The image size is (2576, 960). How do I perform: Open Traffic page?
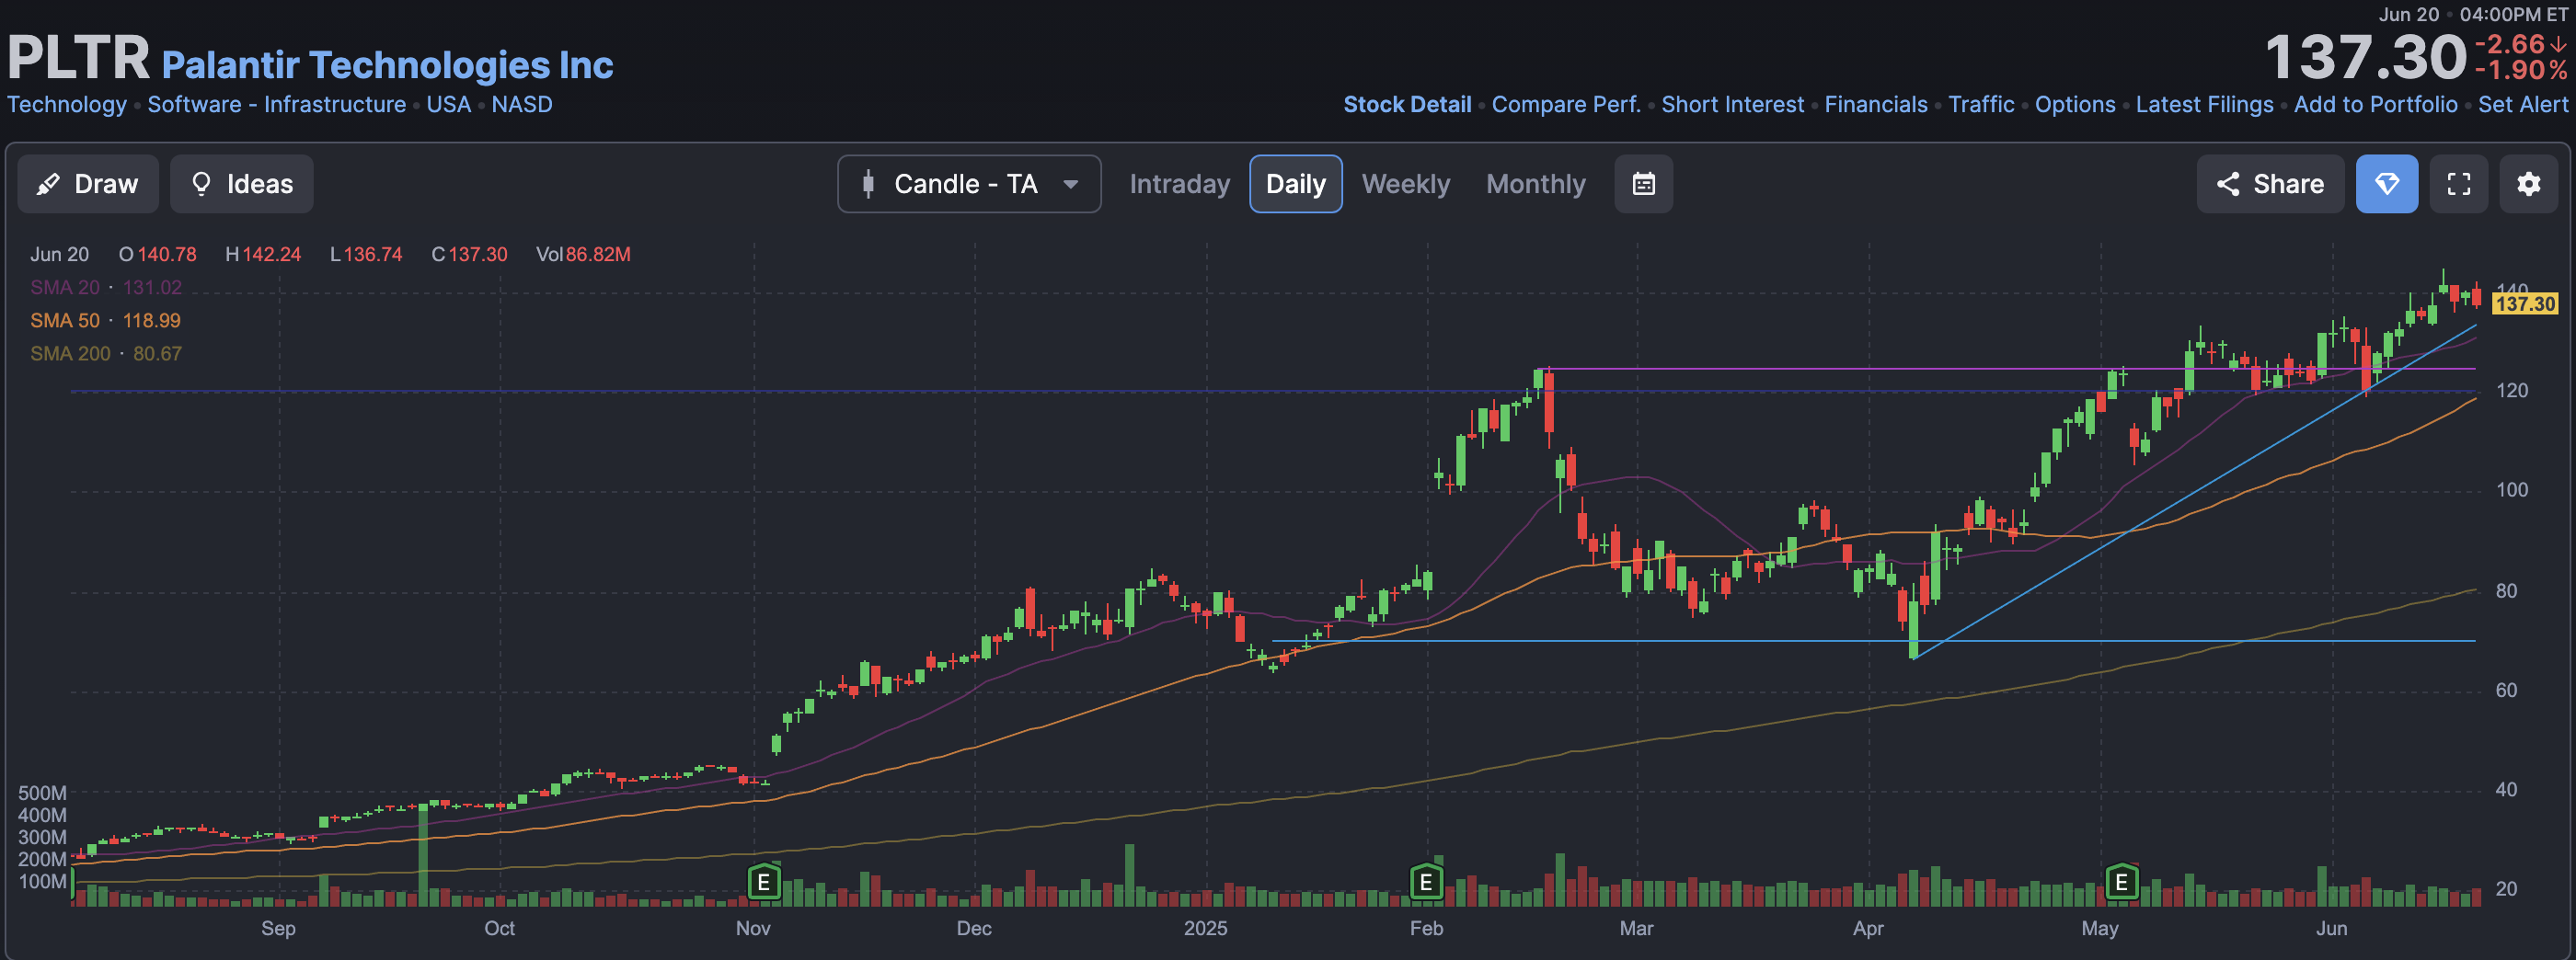[1981, 105]
